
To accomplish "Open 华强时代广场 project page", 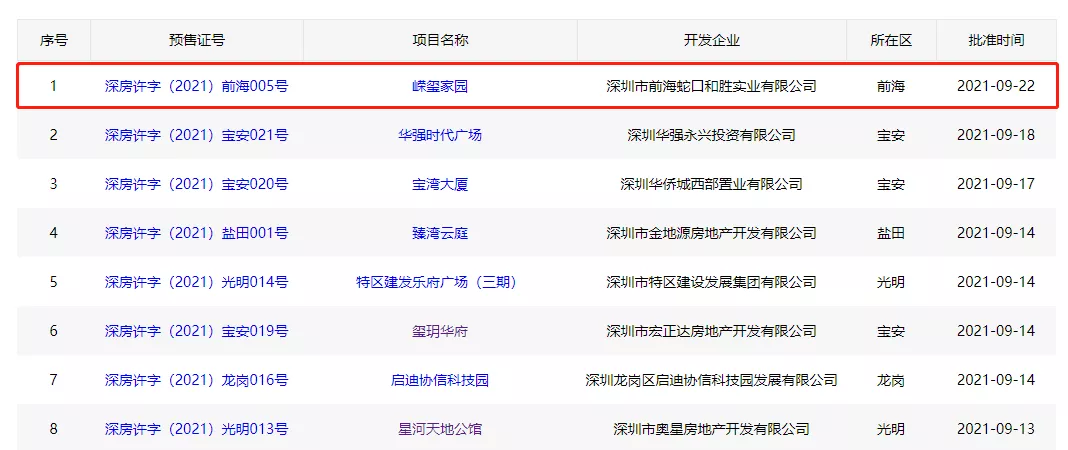I will click(x=440, y=135).
